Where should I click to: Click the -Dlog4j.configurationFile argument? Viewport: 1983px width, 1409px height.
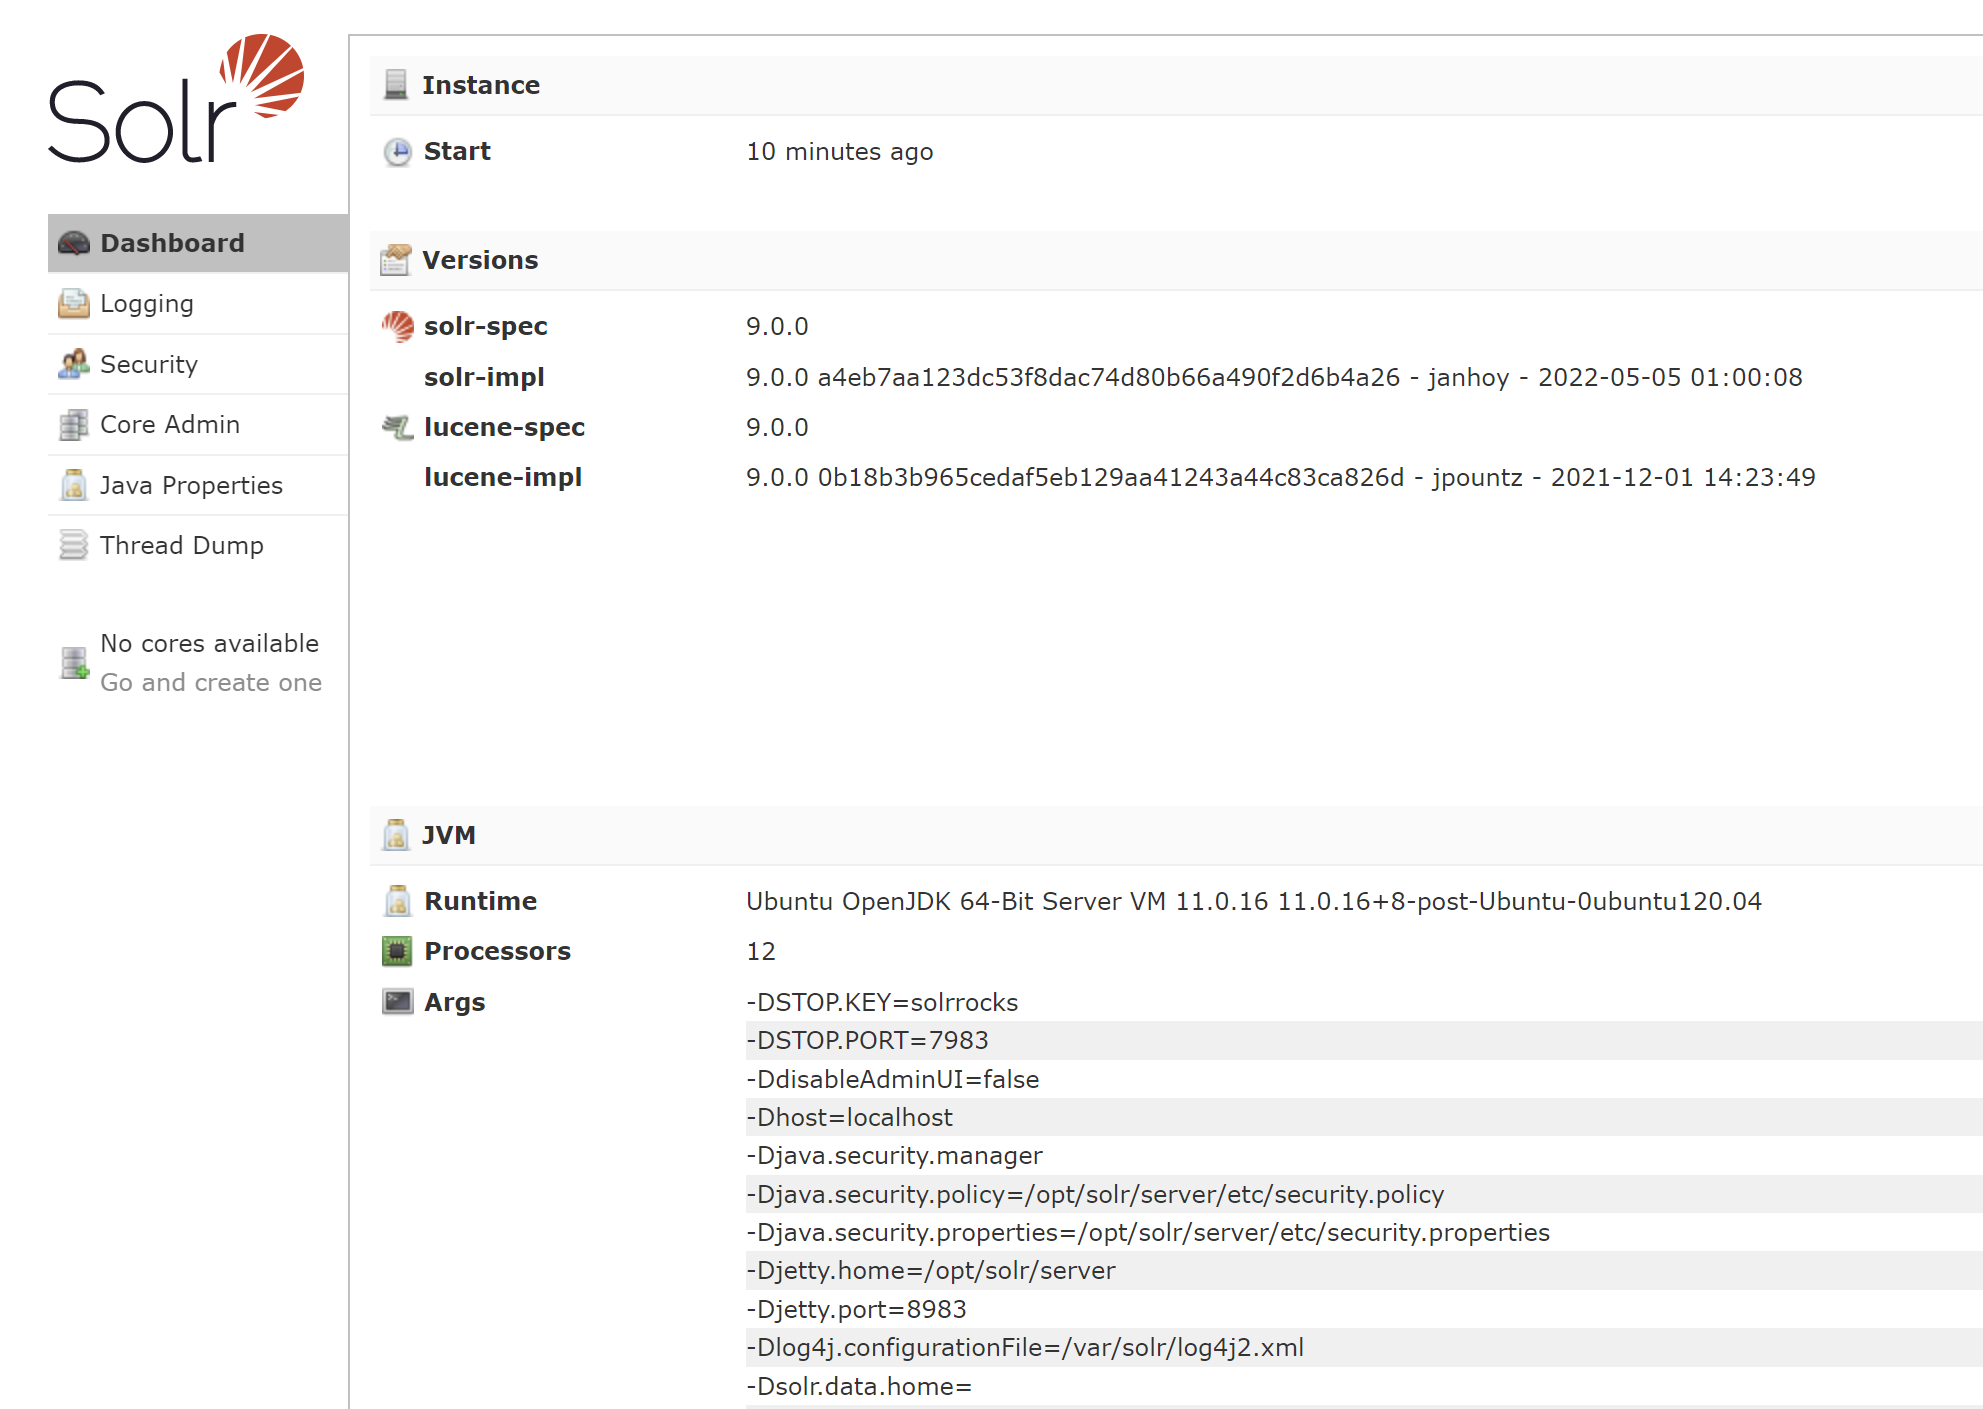[1025, 1347]
